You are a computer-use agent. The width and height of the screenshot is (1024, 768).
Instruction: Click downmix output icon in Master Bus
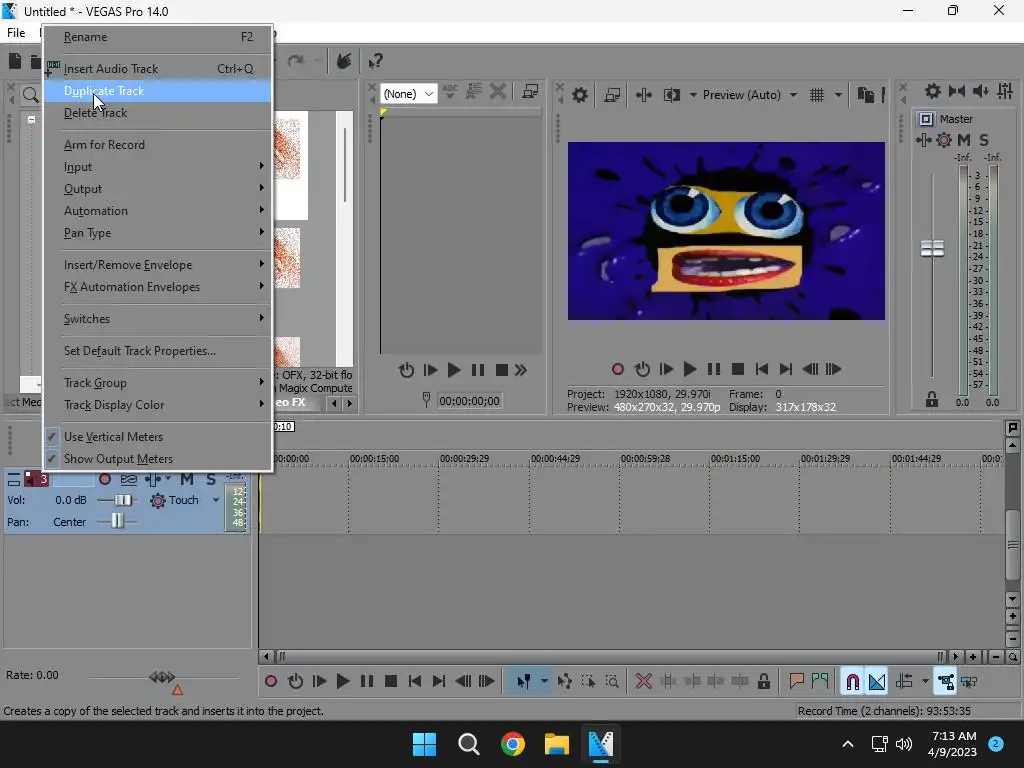(x=957, y=91)
